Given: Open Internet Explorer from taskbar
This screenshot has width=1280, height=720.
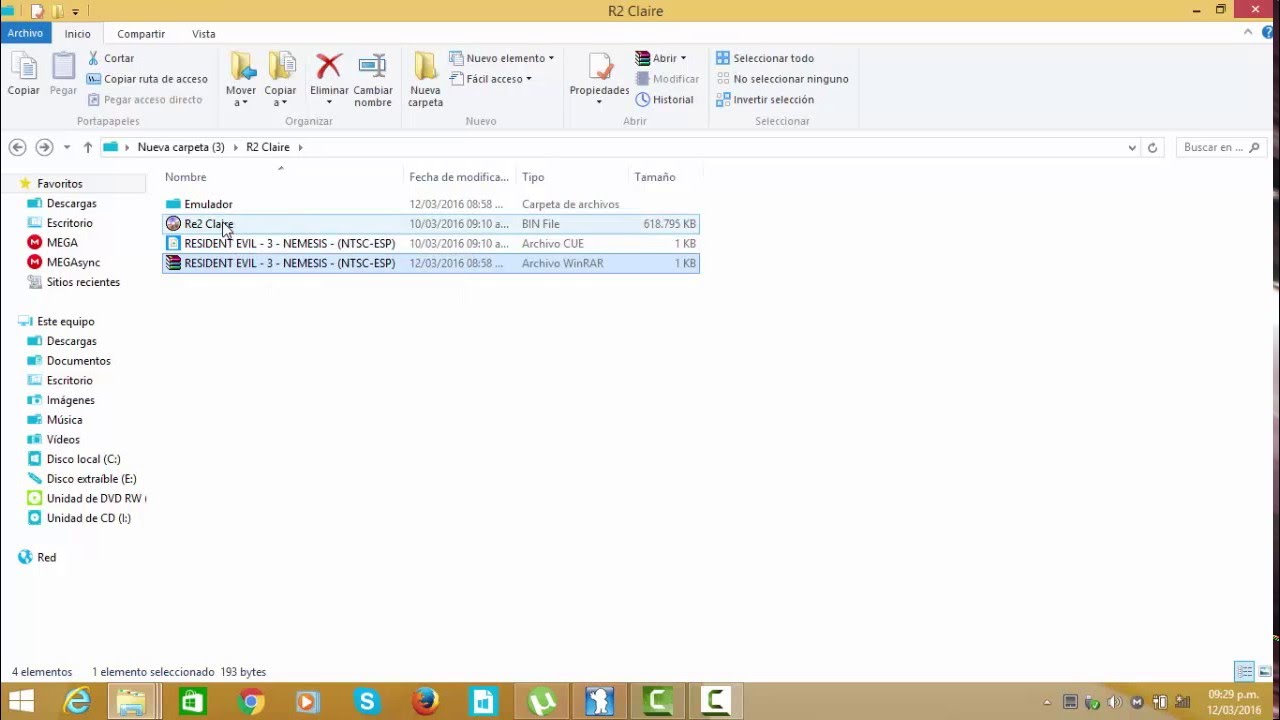Looking at the screenshot, I should tap(77, 702).
